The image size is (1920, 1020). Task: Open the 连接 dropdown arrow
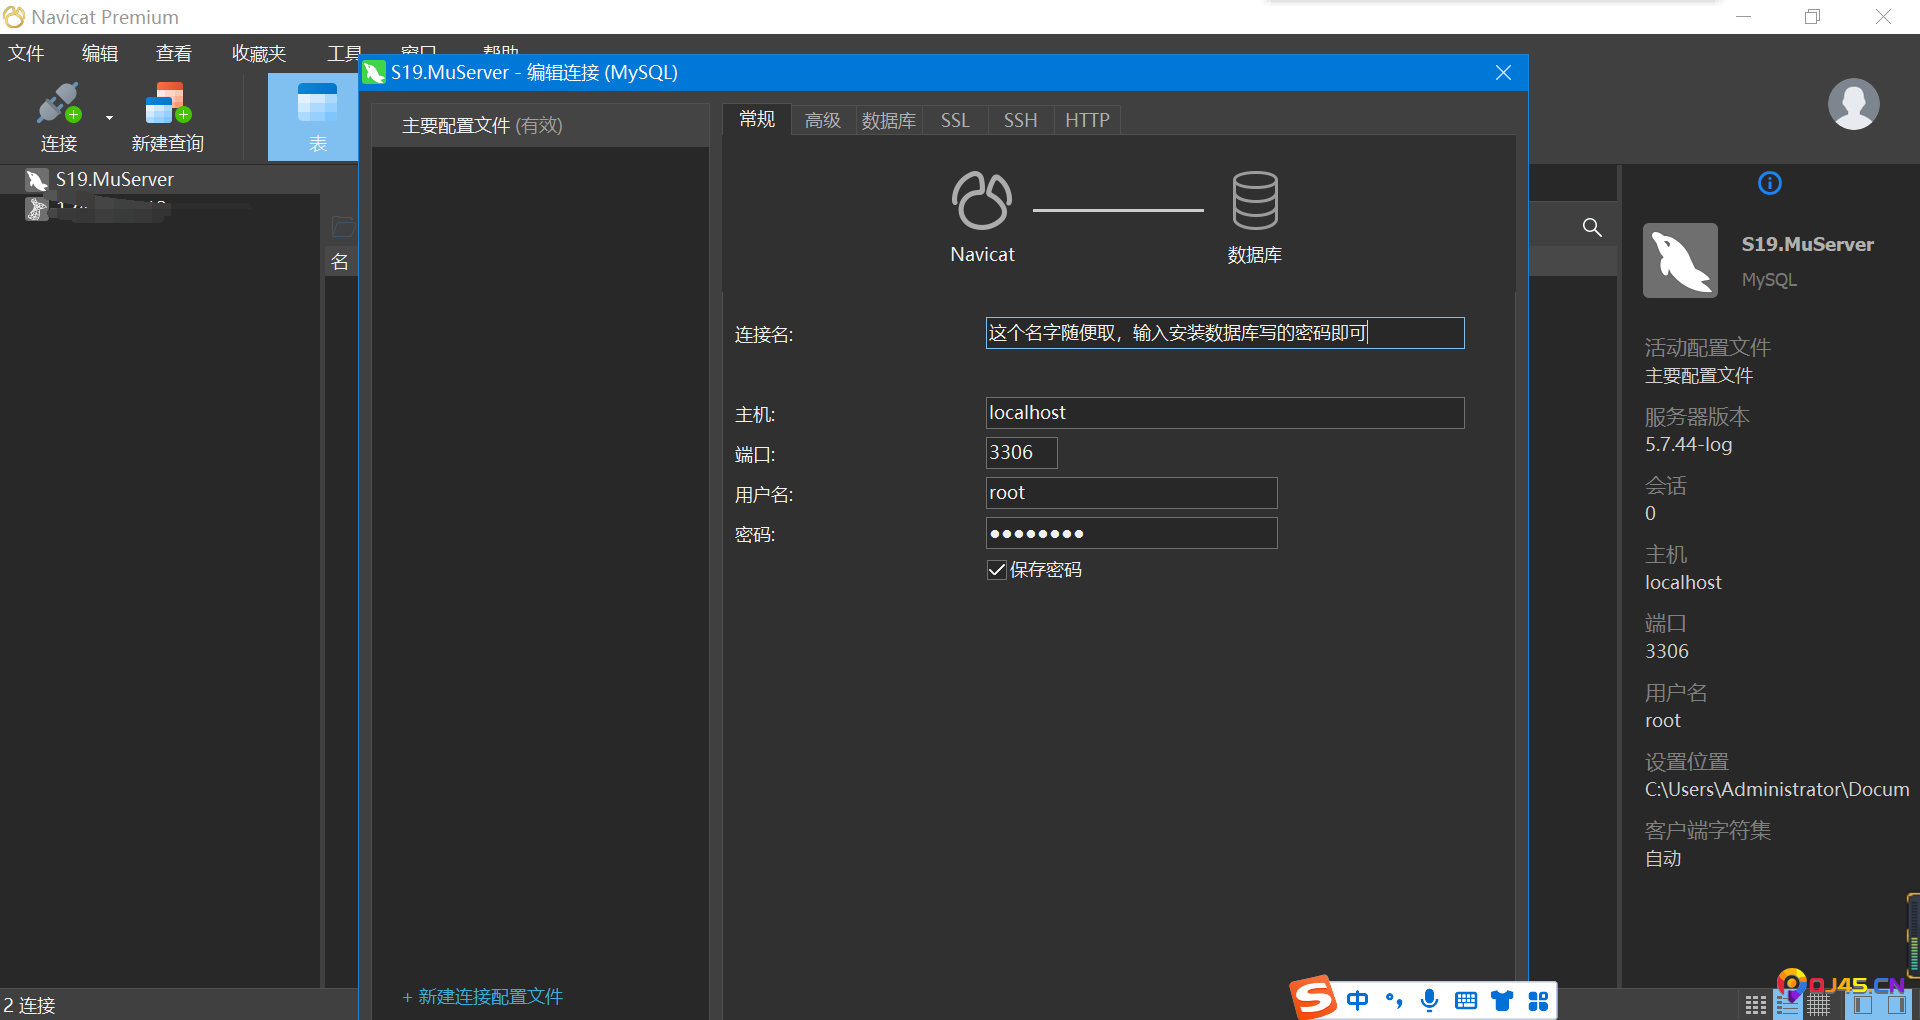click(x=109, y=118)
